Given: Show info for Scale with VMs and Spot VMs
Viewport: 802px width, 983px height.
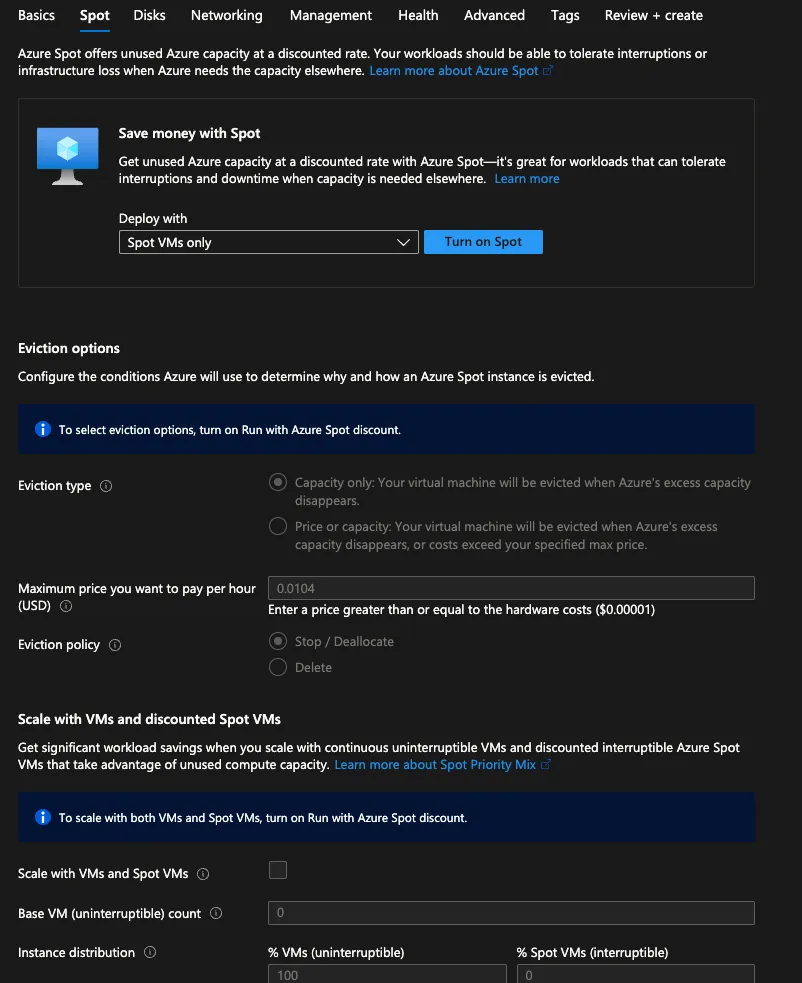Looking at the screenshot, I should 203,874.
